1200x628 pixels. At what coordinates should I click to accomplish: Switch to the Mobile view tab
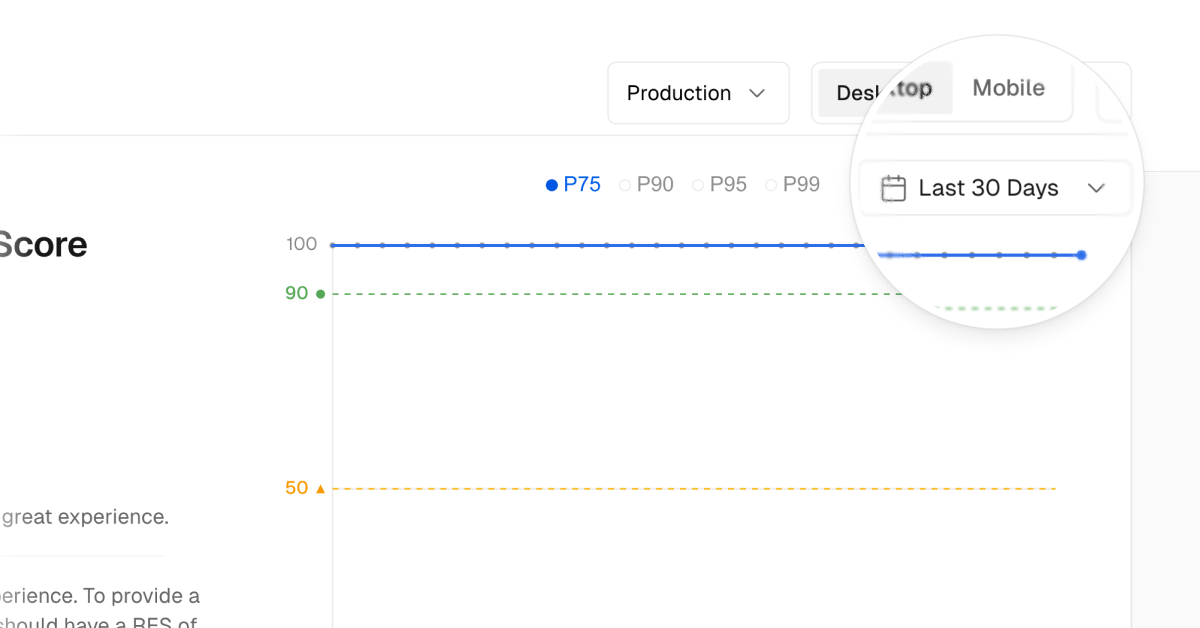(1009, 88)
